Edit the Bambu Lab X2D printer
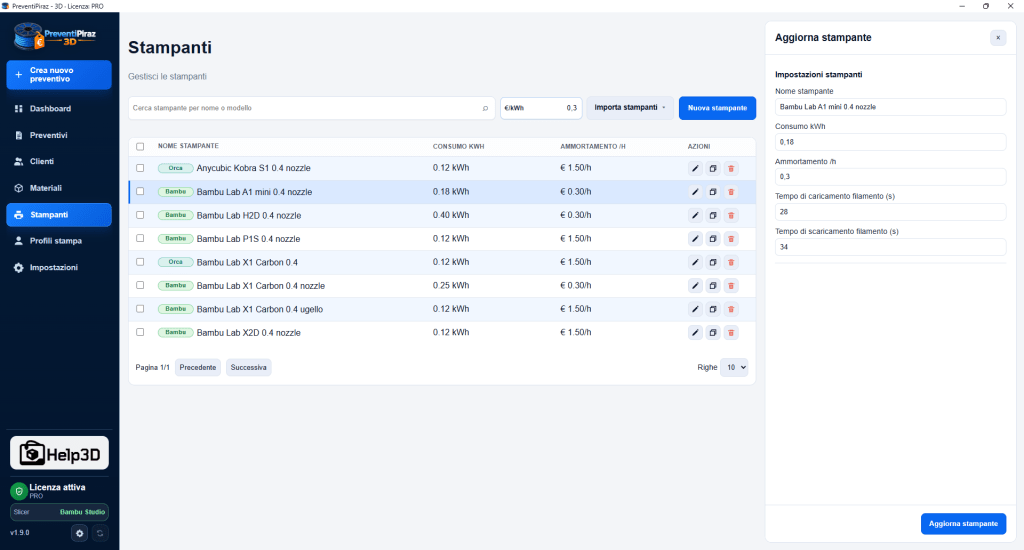The width and height of the screenshot is (1024, 550). pyautogui.click(x=695, y=333)
